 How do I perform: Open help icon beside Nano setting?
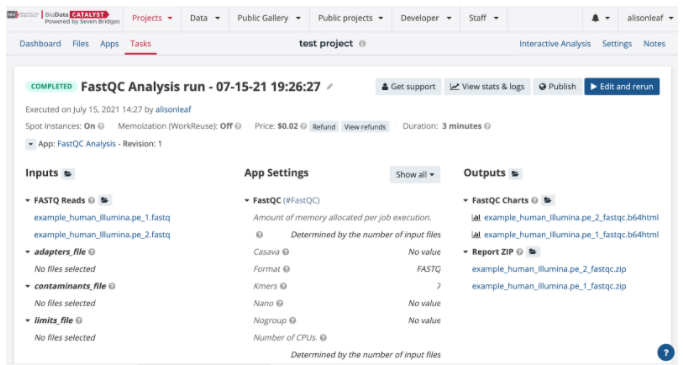coord(280,303)
